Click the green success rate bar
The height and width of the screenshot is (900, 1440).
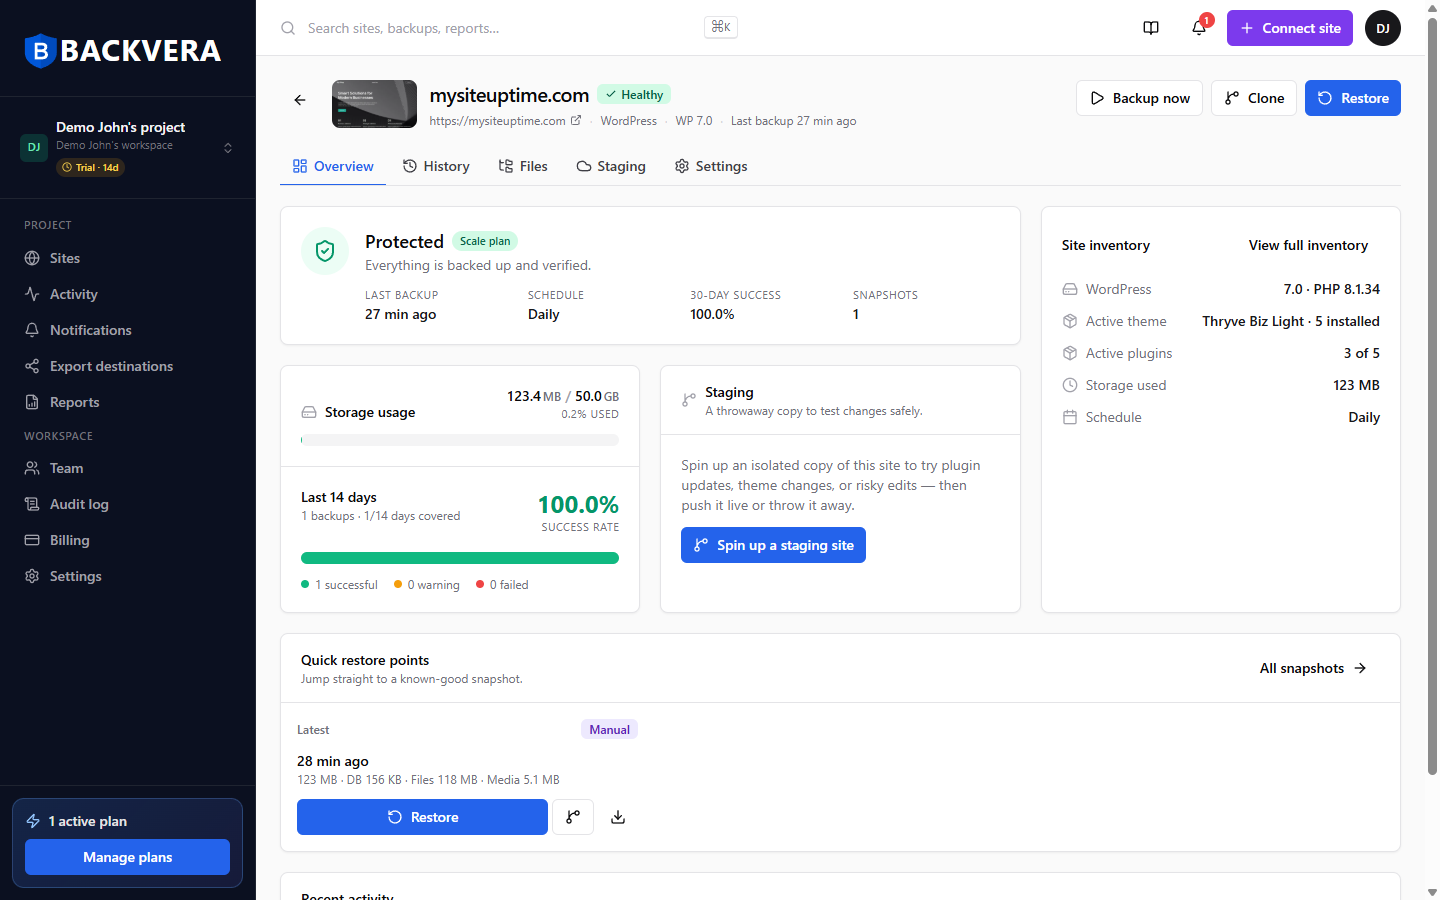click(460, 558)
